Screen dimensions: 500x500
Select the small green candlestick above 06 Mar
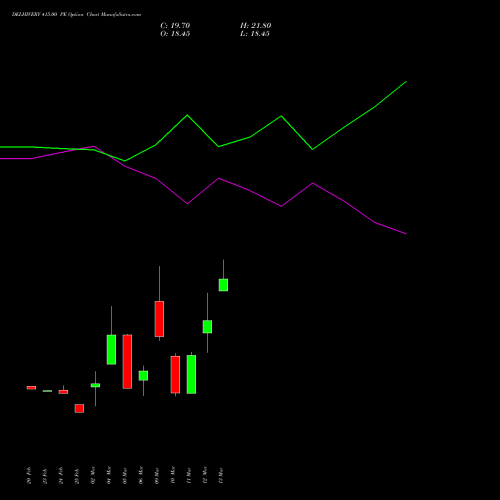click(x=143, y=376)
